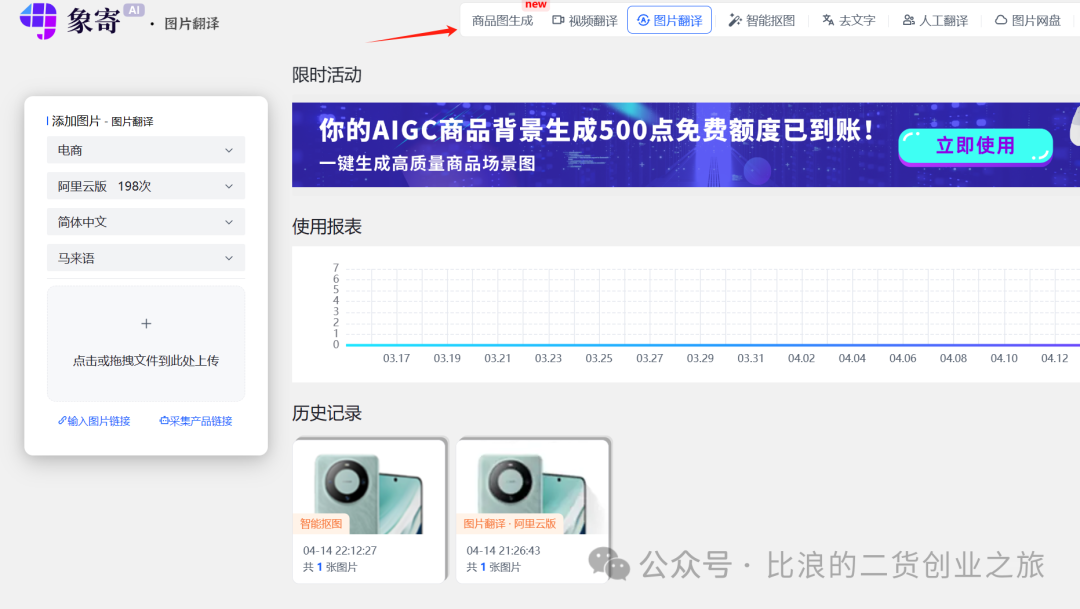
Task: Click the 象寄 purple logo icon
Action: (38, 19)
